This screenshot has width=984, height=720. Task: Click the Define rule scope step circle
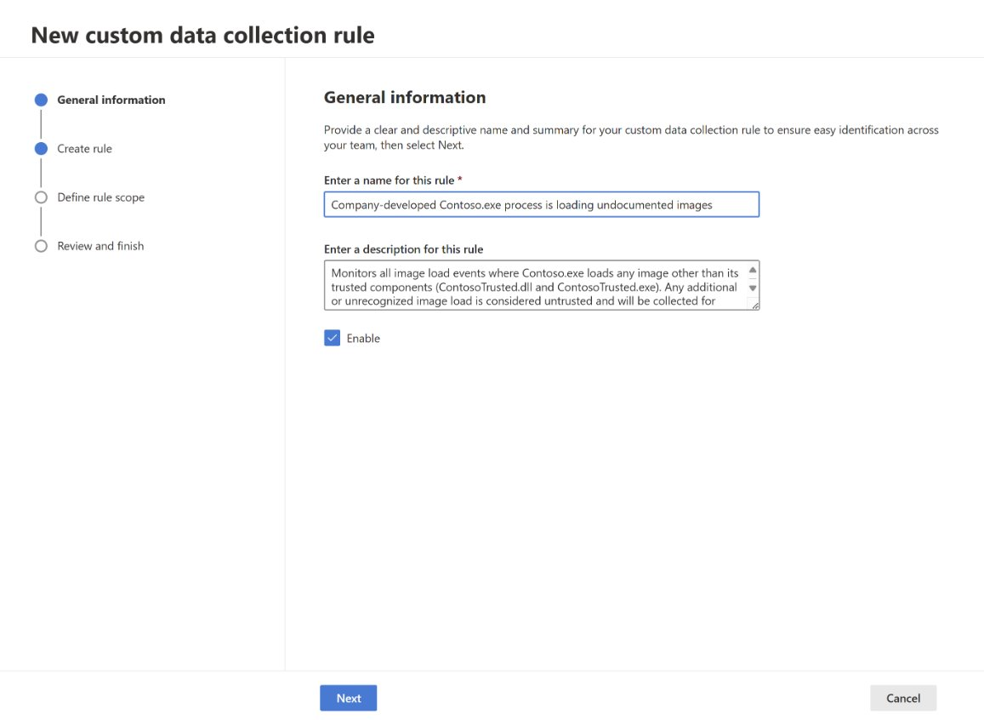tap(41, 198)
